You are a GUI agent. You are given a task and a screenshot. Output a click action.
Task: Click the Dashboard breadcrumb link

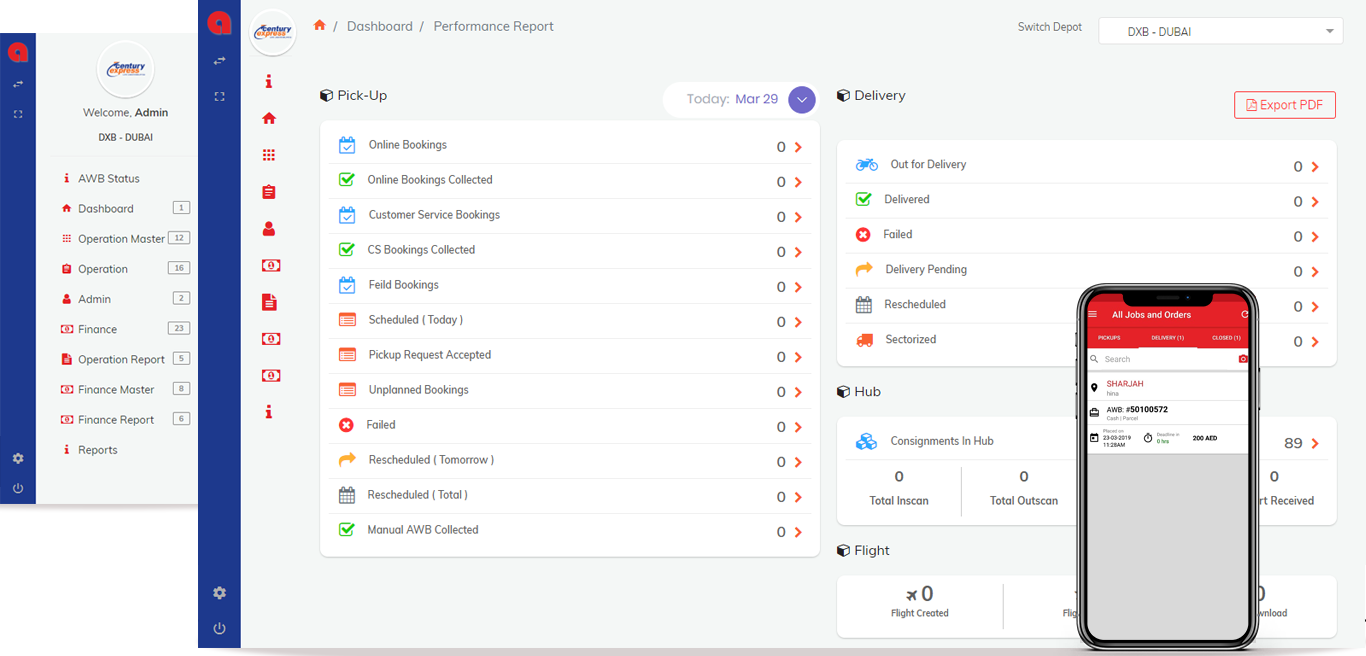click(379, 26)
